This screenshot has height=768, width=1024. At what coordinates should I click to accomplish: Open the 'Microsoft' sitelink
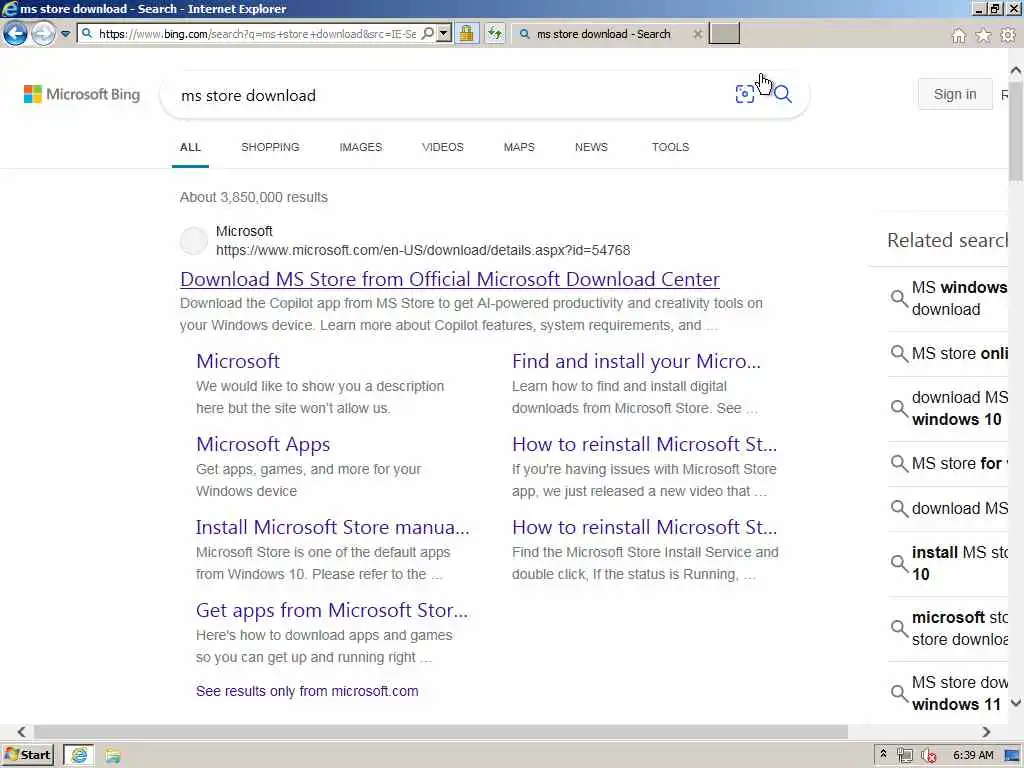238,361
